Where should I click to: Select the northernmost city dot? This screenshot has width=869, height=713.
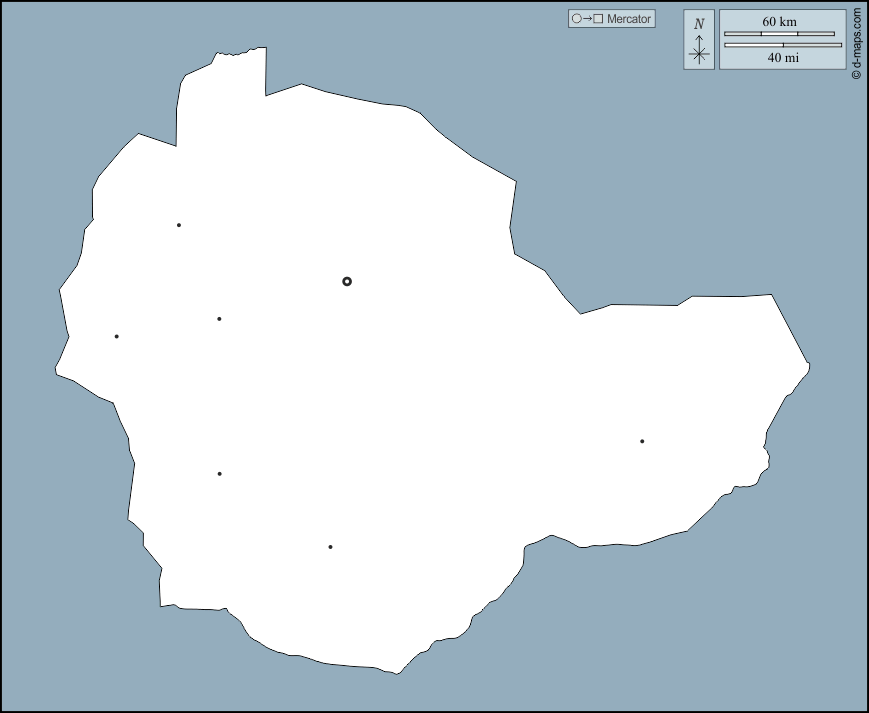(x=179, y=225)
